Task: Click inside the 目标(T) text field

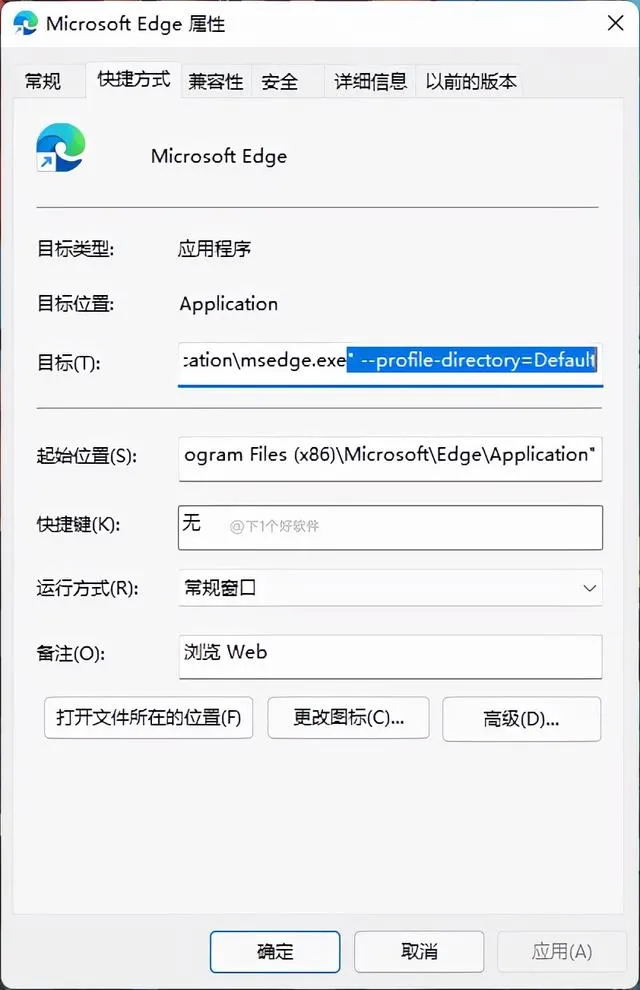Action: [x=390, y=362]
